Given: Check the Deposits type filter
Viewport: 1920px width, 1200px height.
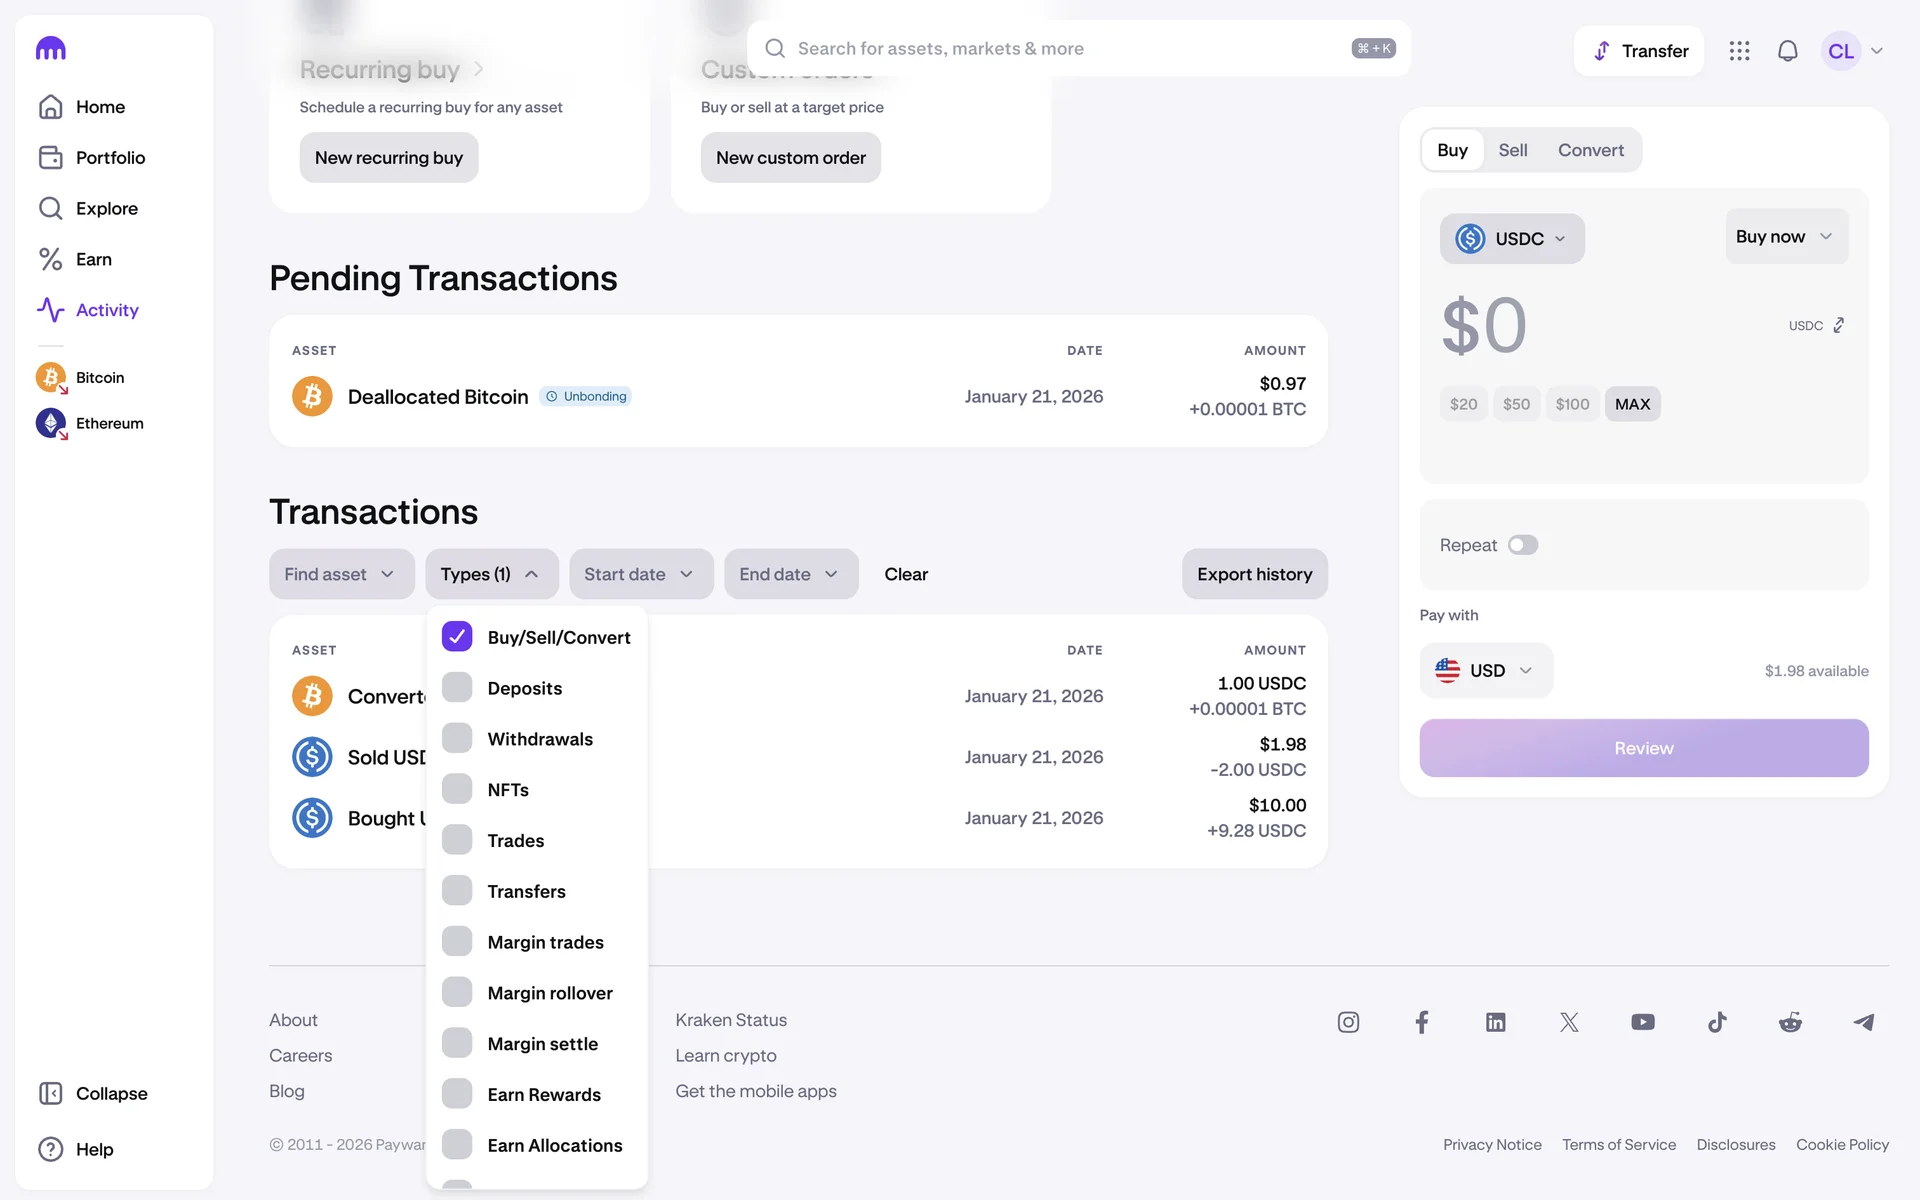Looking at the screenshot, I should [457, 688].
